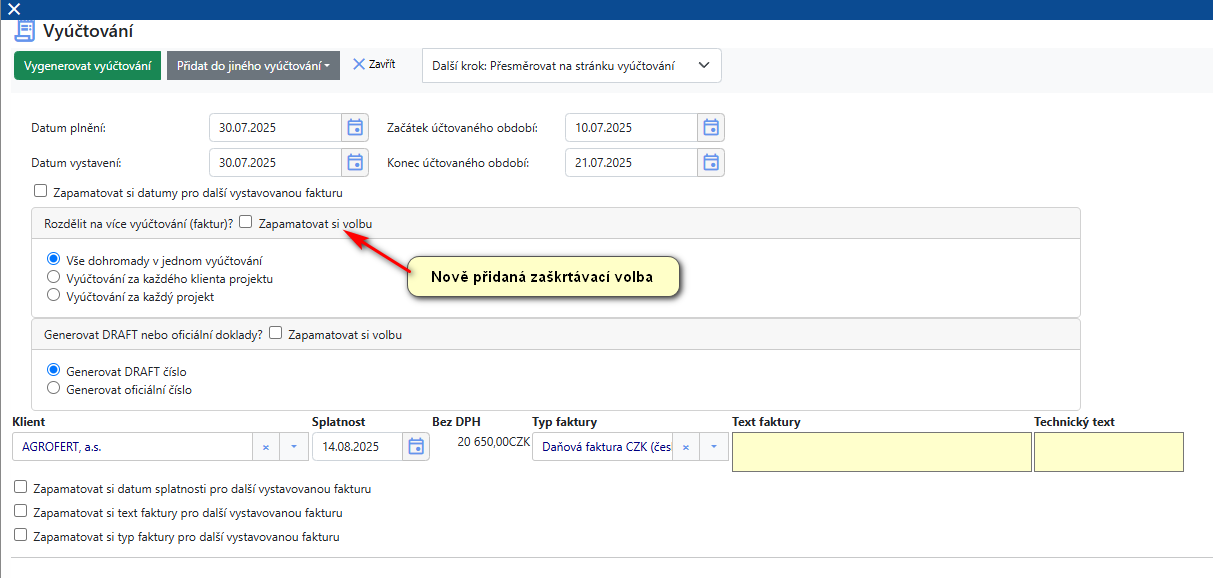Open Přidat do jiného vyúčtování dropdown

[x=253, y=66]
